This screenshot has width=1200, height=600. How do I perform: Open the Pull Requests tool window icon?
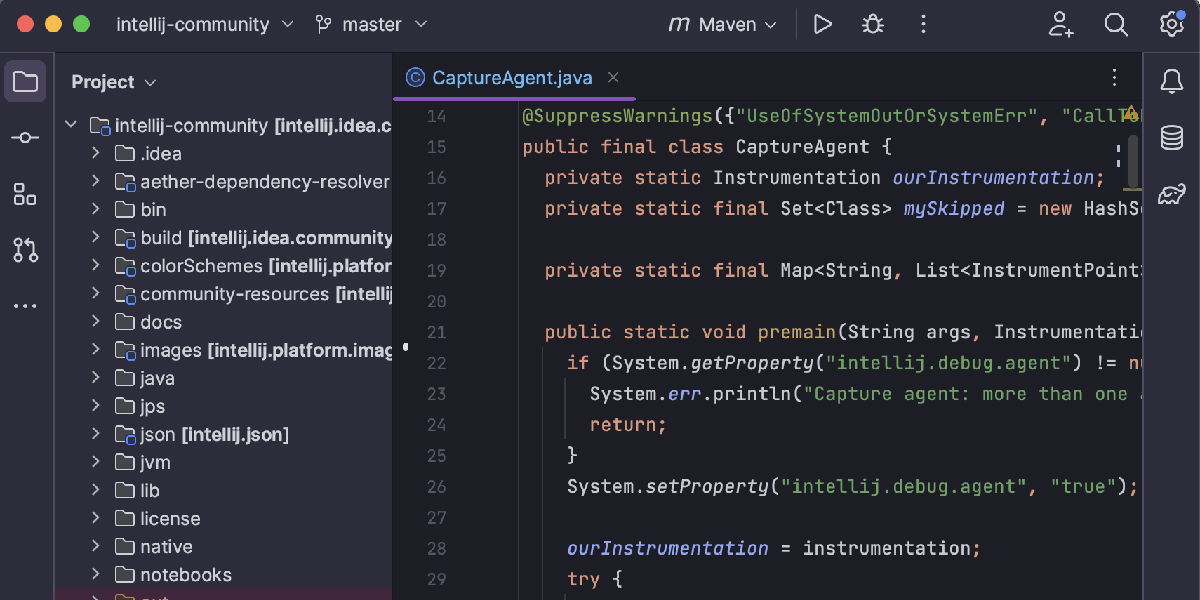pos(25,250)
